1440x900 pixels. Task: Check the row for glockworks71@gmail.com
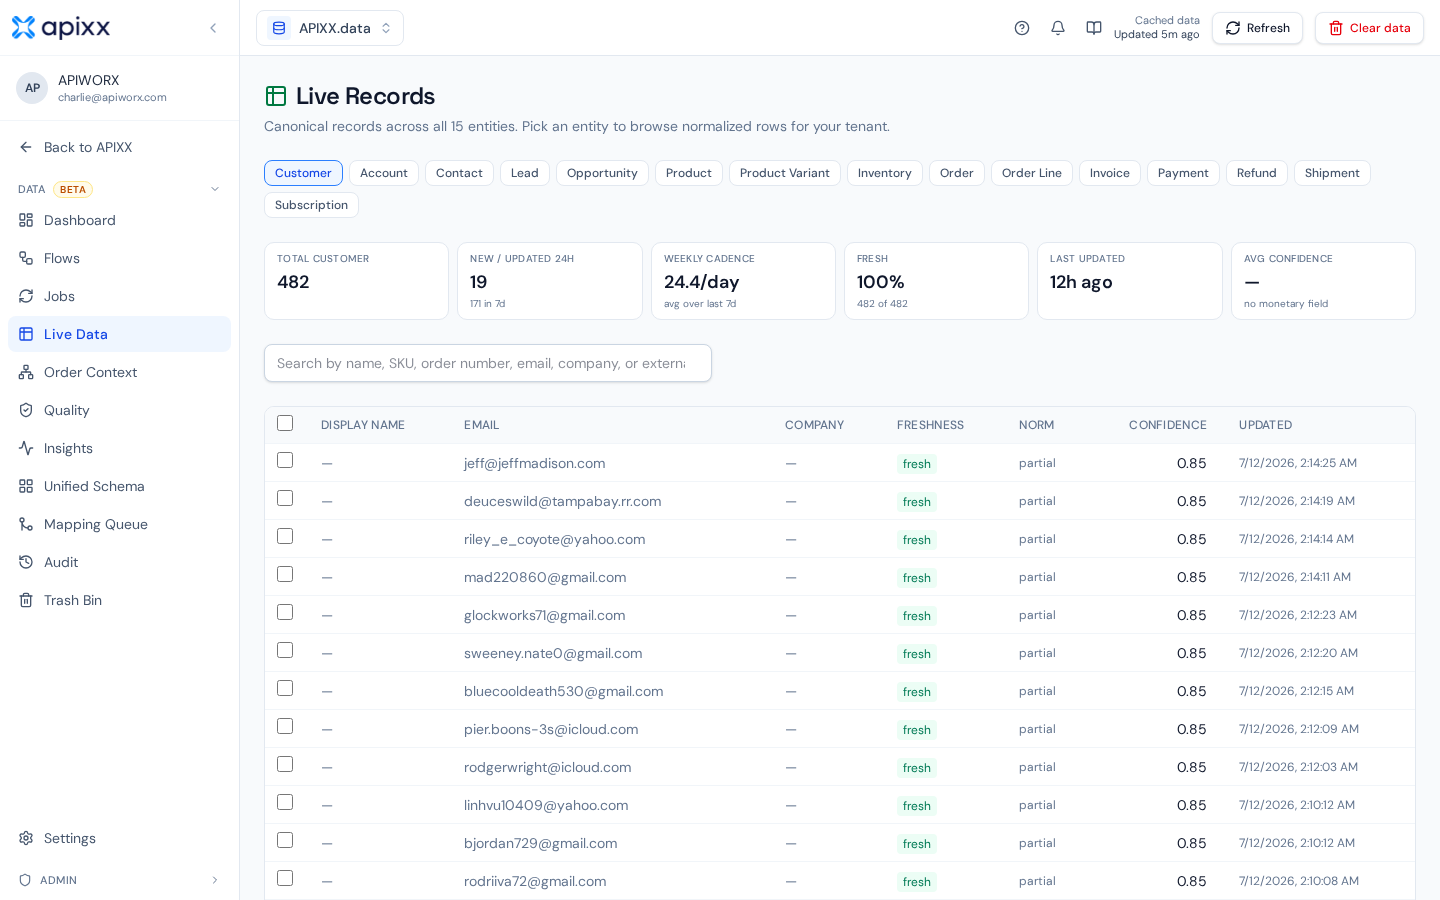[x=285, y=612]
